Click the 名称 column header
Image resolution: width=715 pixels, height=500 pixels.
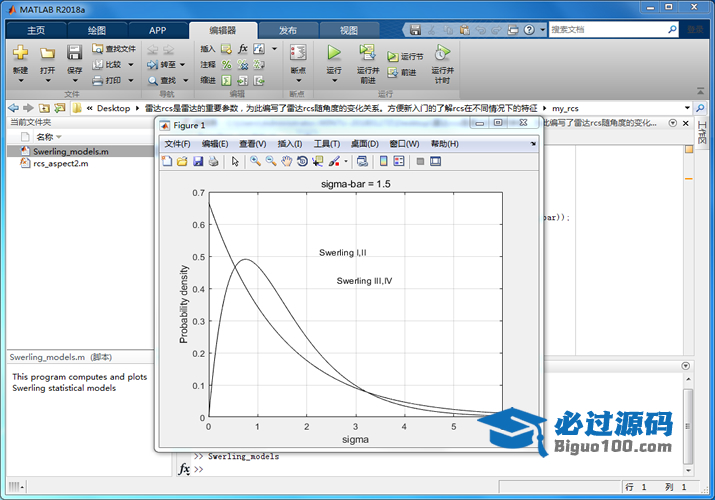click(49, 137)
